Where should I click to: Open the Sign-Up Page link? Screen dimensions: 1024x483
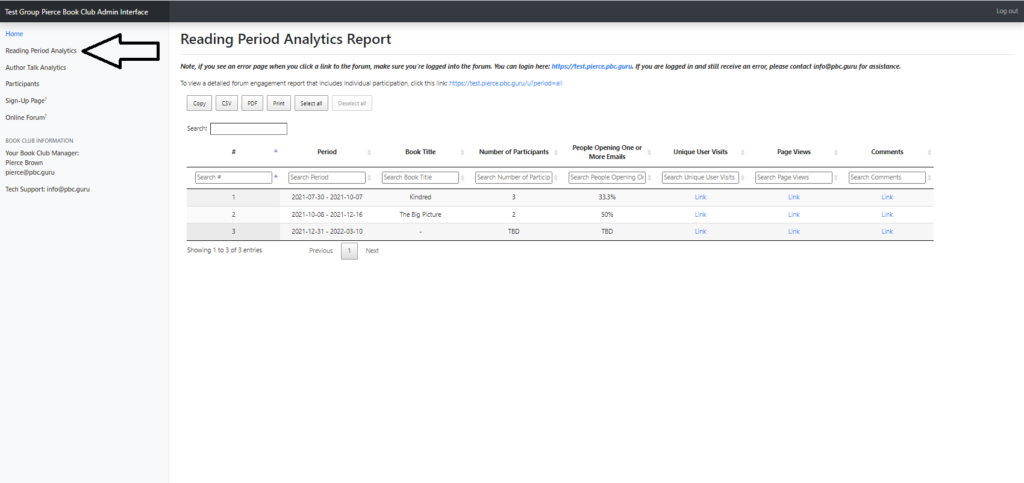[x=25, y=101]
